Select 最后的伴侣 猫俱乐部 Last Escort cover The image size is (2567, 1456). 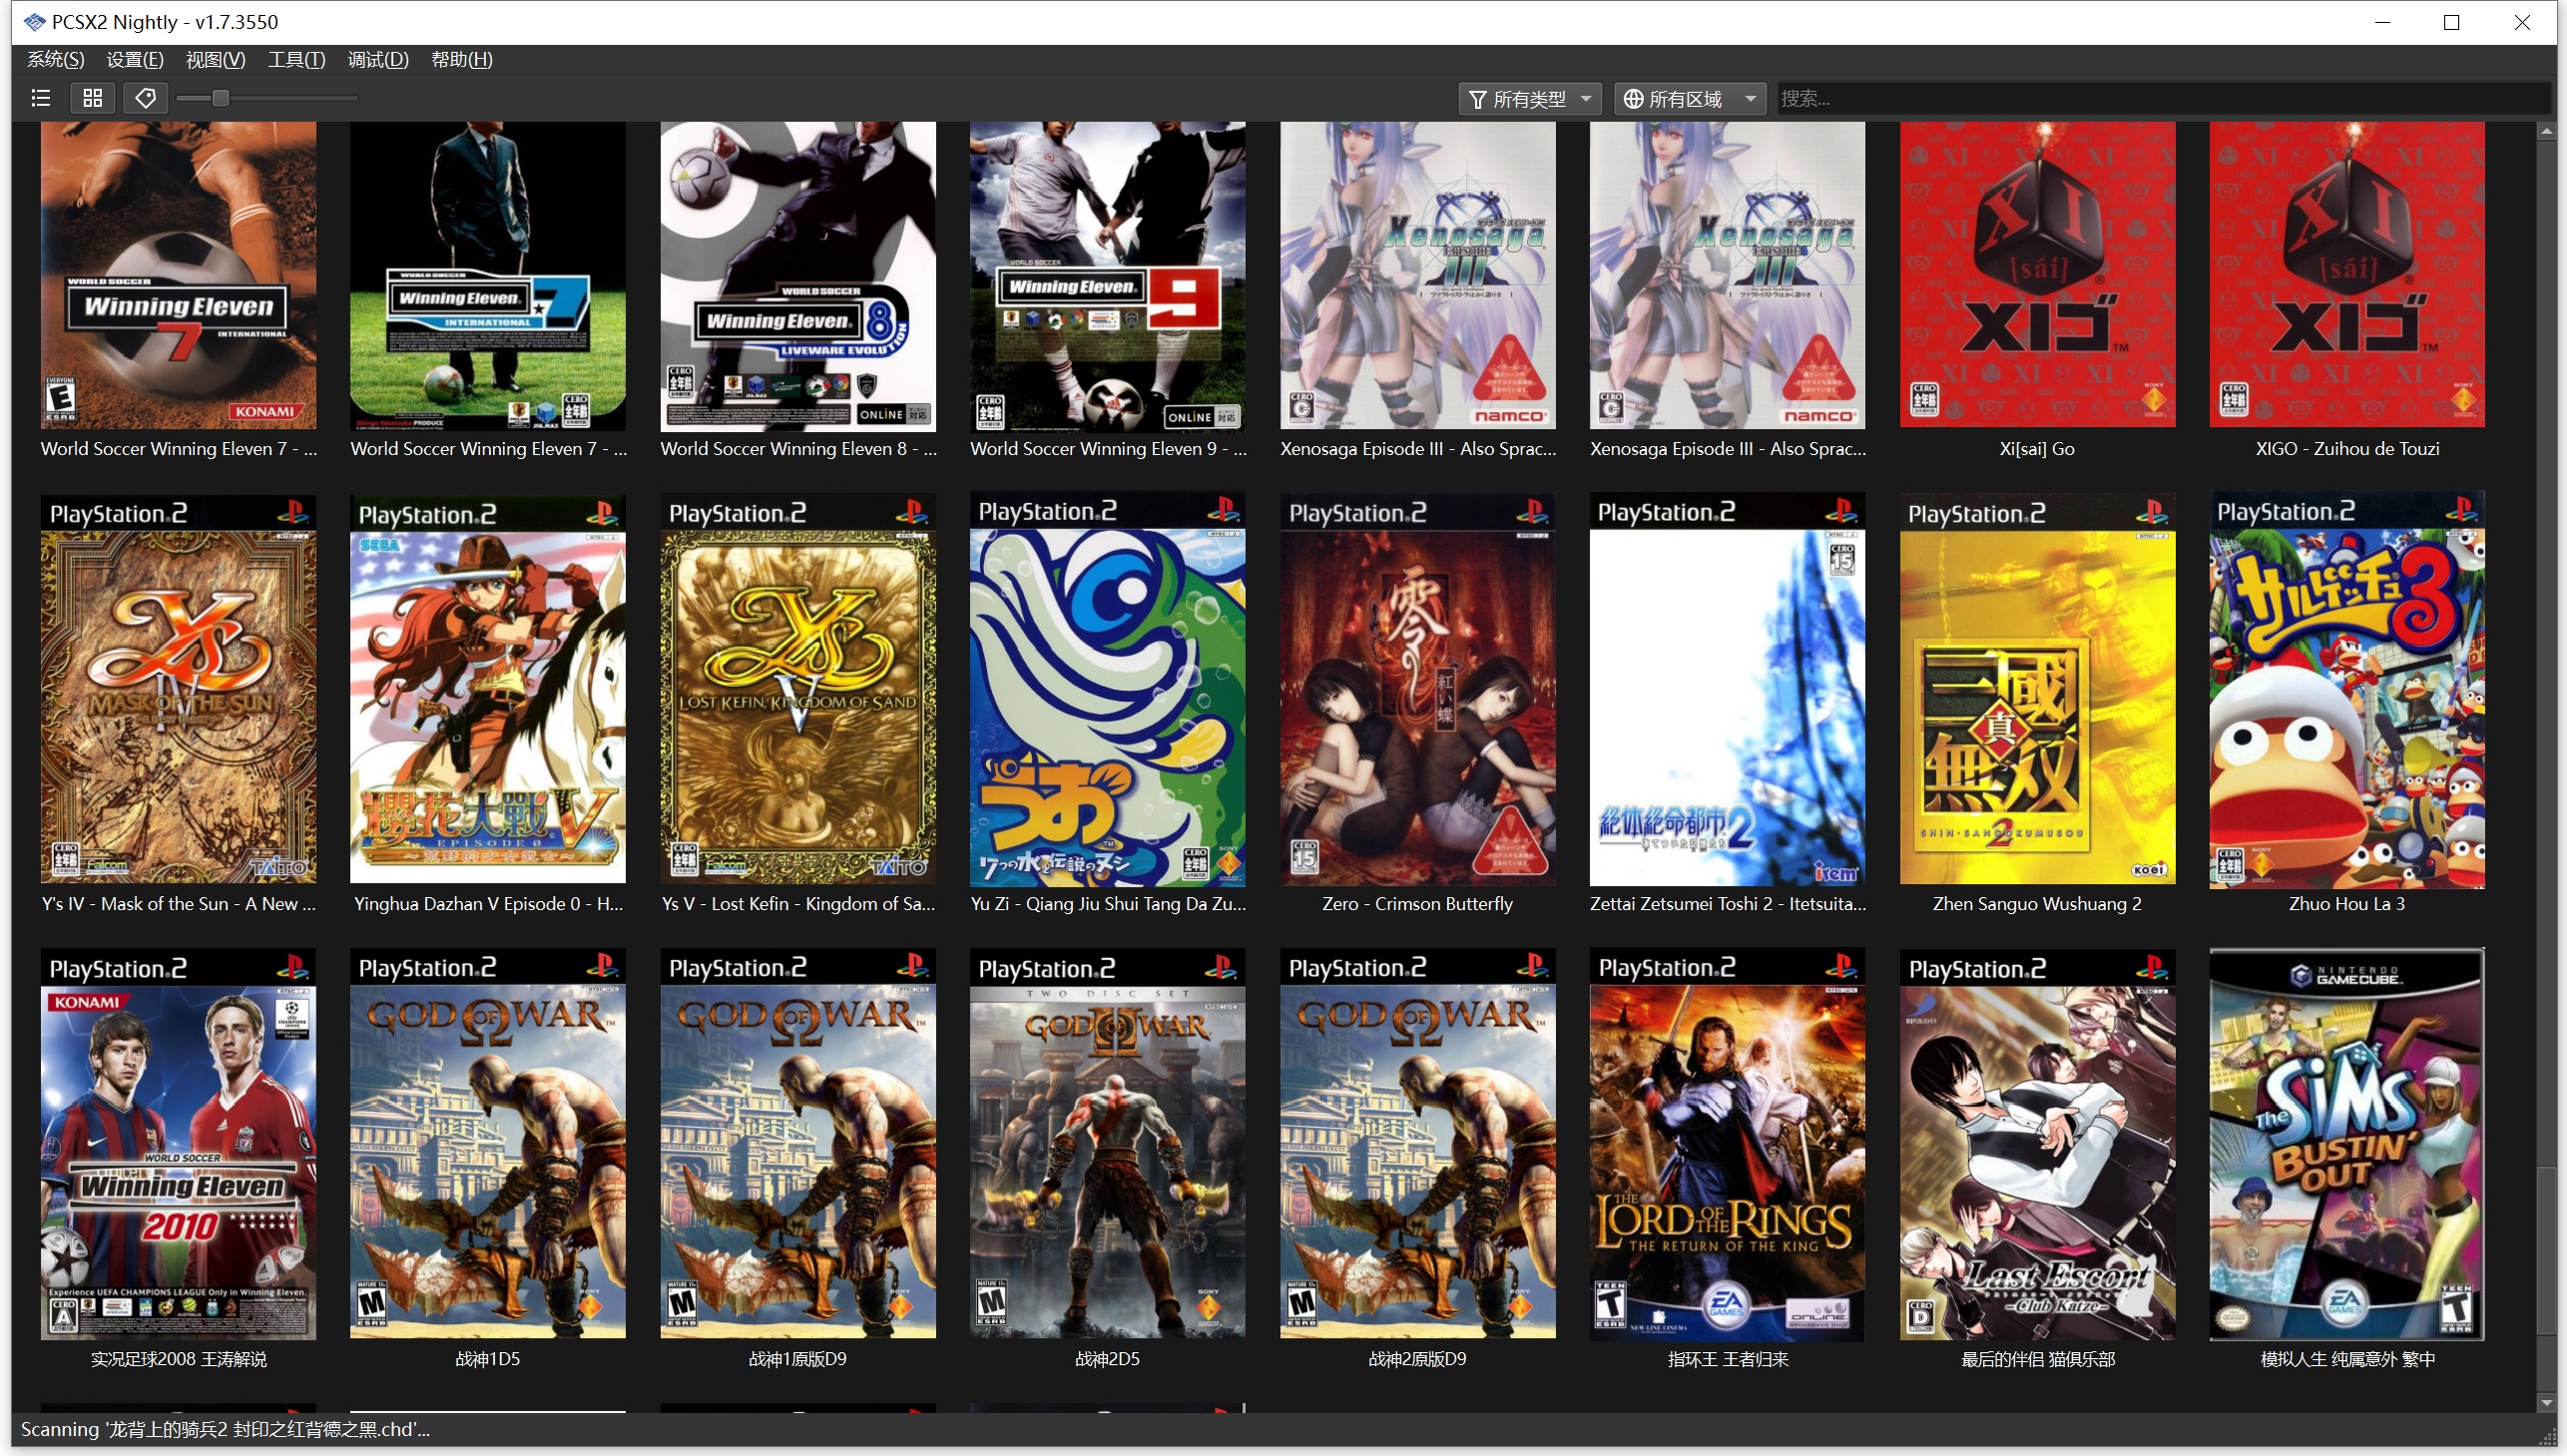point(2037,1144)
